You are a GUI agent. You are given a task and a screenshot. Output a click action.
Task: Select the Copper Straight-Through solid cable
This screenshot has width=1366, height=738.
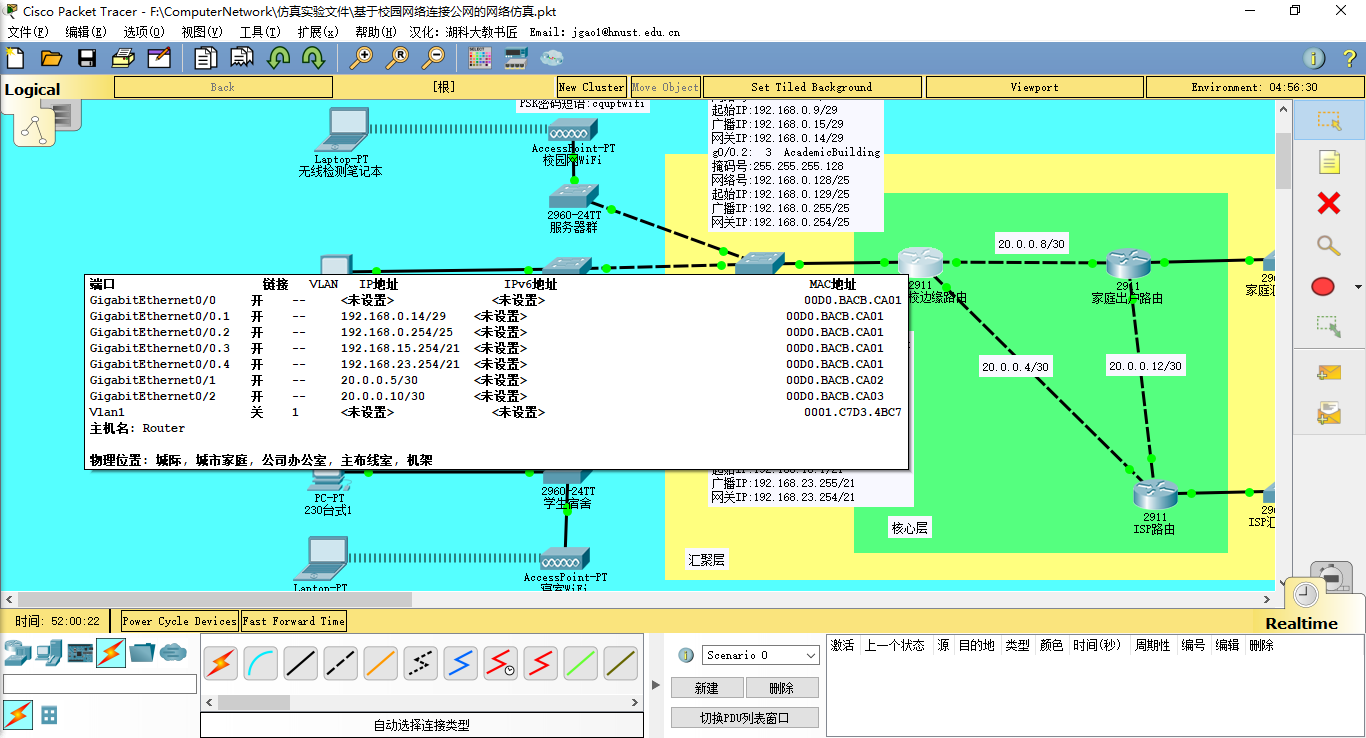click(x=301, y=662)
